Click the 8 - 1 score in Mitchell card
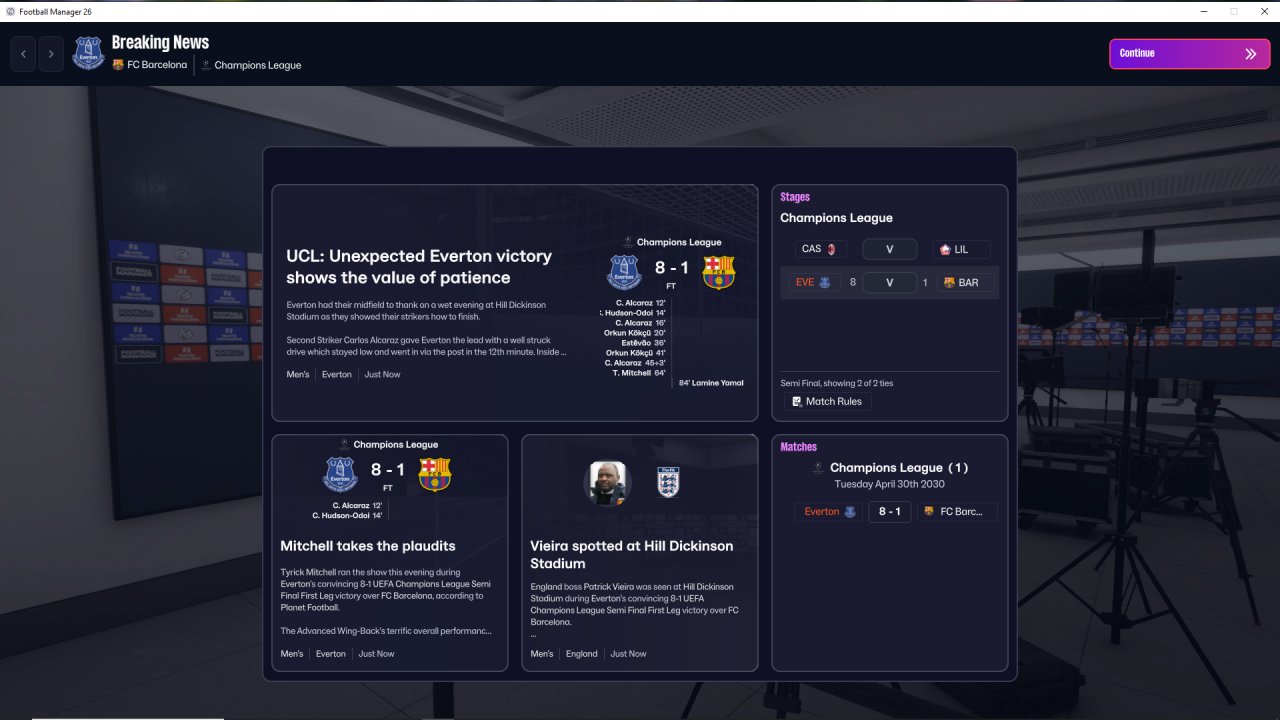The width and height of the screenshot is (1280, 720). tap(388, 470)
